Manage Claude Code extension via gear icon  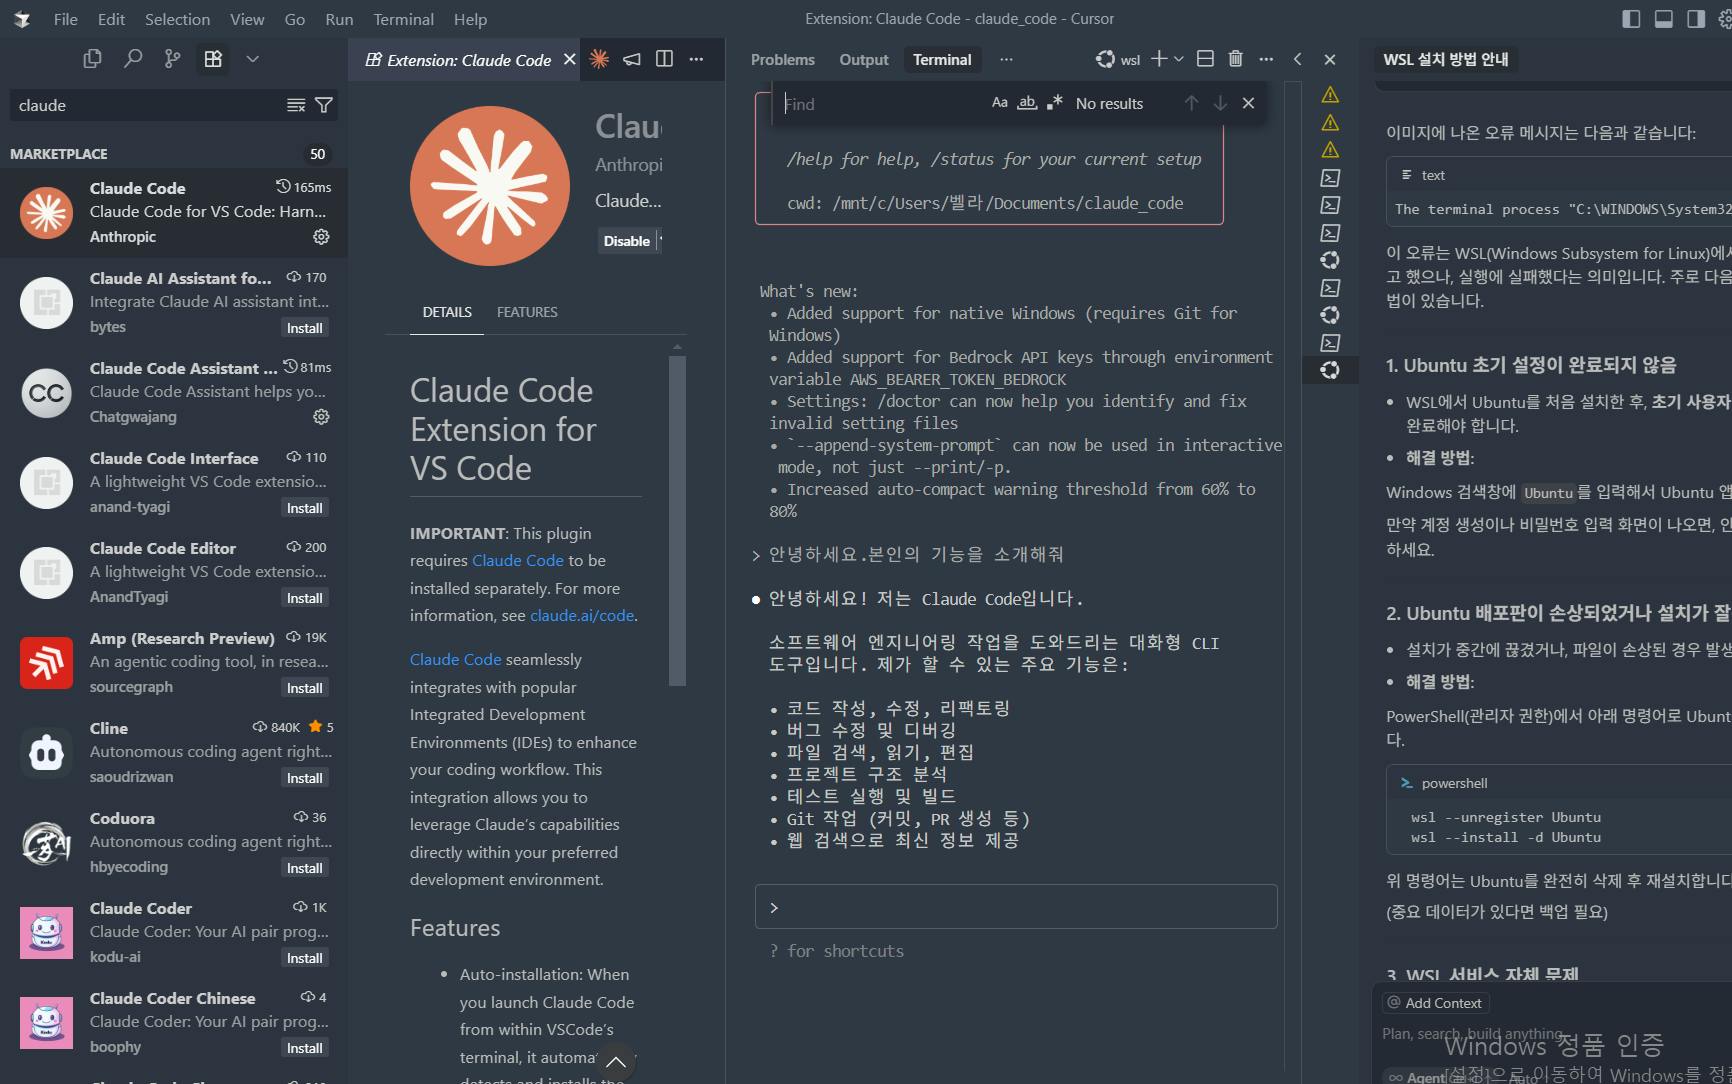(321, 237)
